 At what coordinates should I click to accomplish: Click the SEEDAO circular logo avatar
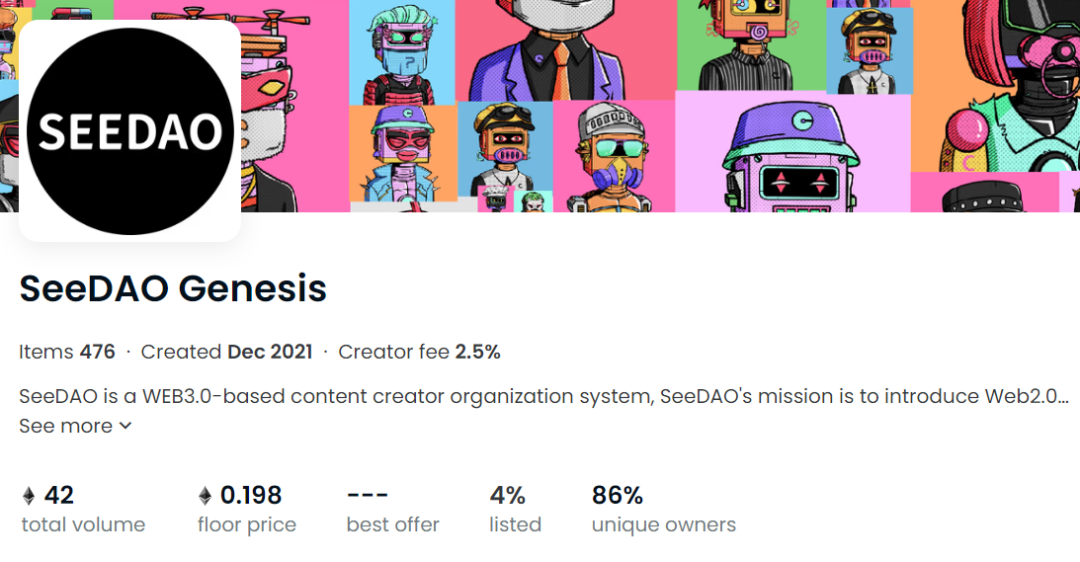tap(130, 131)
